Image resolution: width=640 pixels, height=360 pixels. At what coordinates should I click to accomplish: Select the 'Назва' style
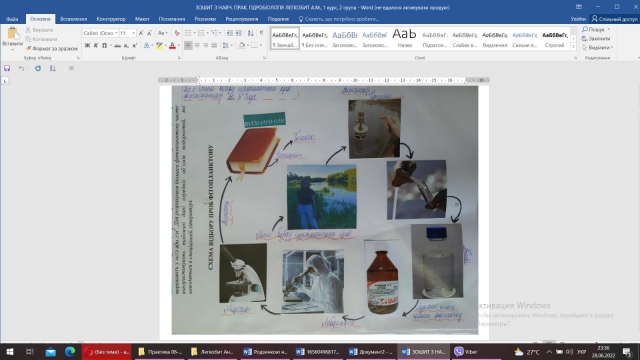[404, 39]
